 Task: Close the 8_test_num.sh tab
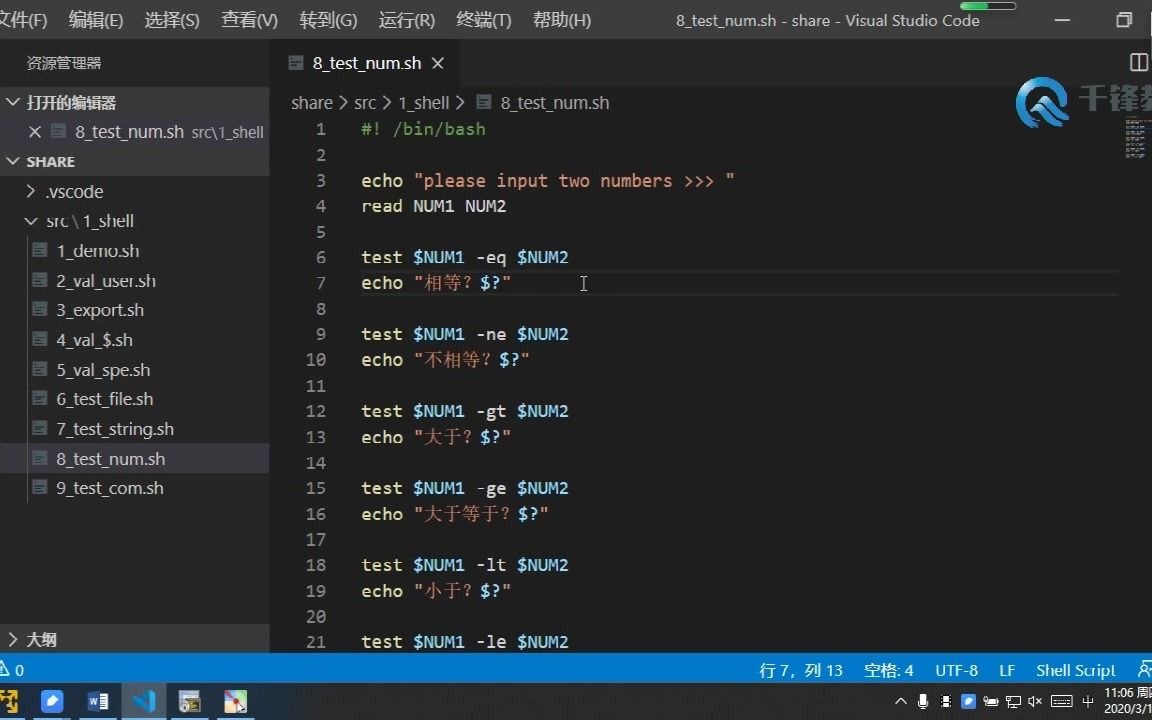(437, 62)
